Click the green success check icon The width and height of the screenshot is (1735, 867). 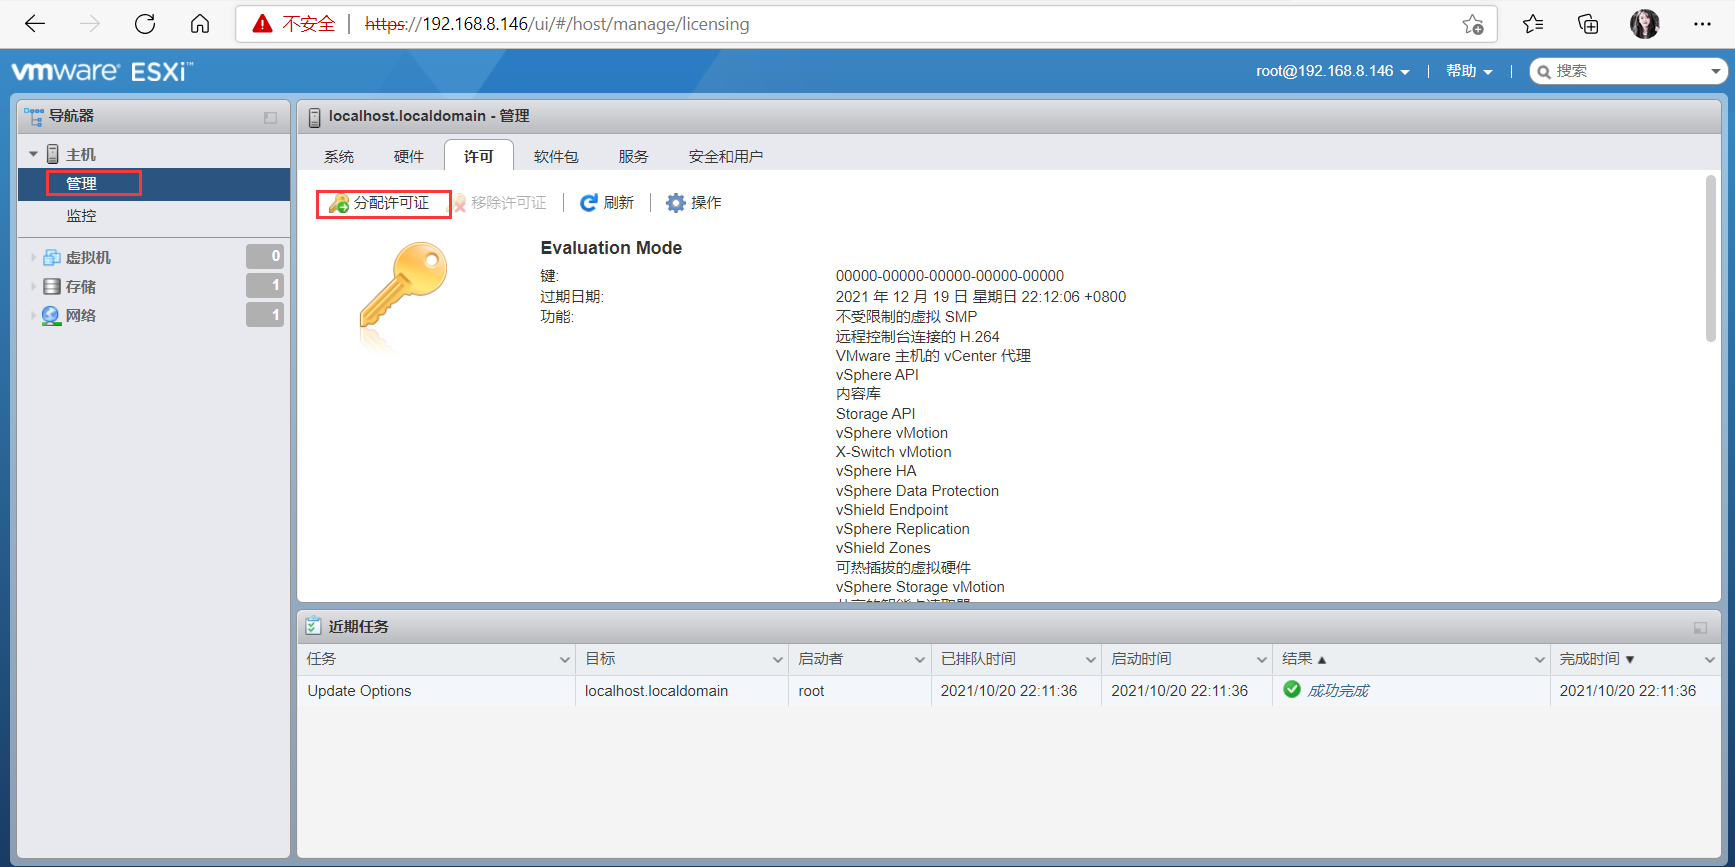click(1292, 689)
